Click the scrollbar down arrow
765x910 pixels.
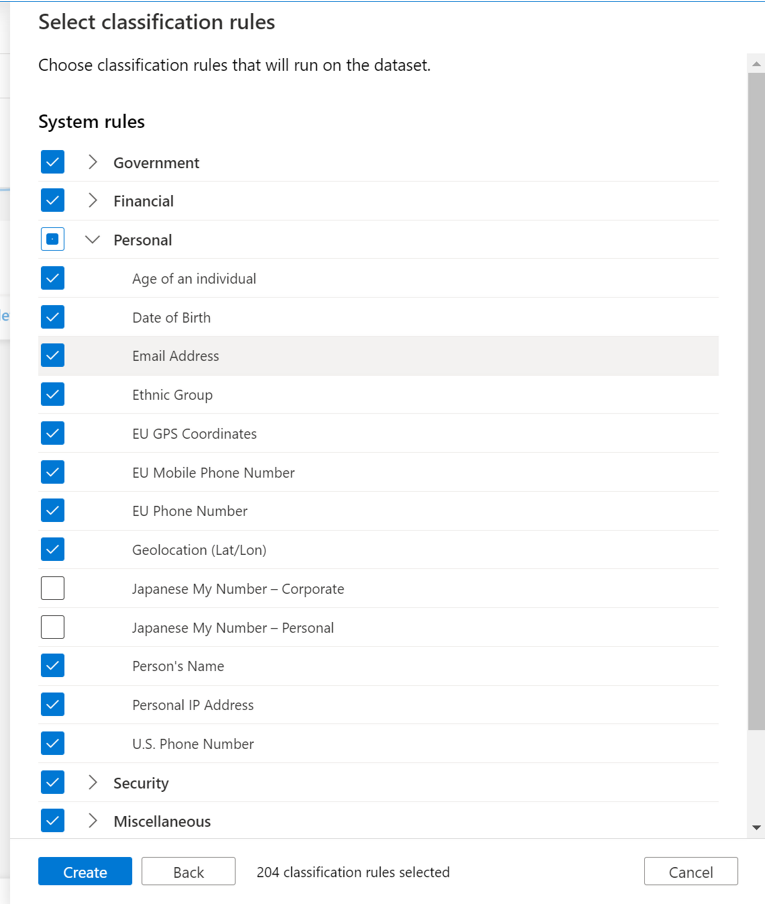point(756,828)
